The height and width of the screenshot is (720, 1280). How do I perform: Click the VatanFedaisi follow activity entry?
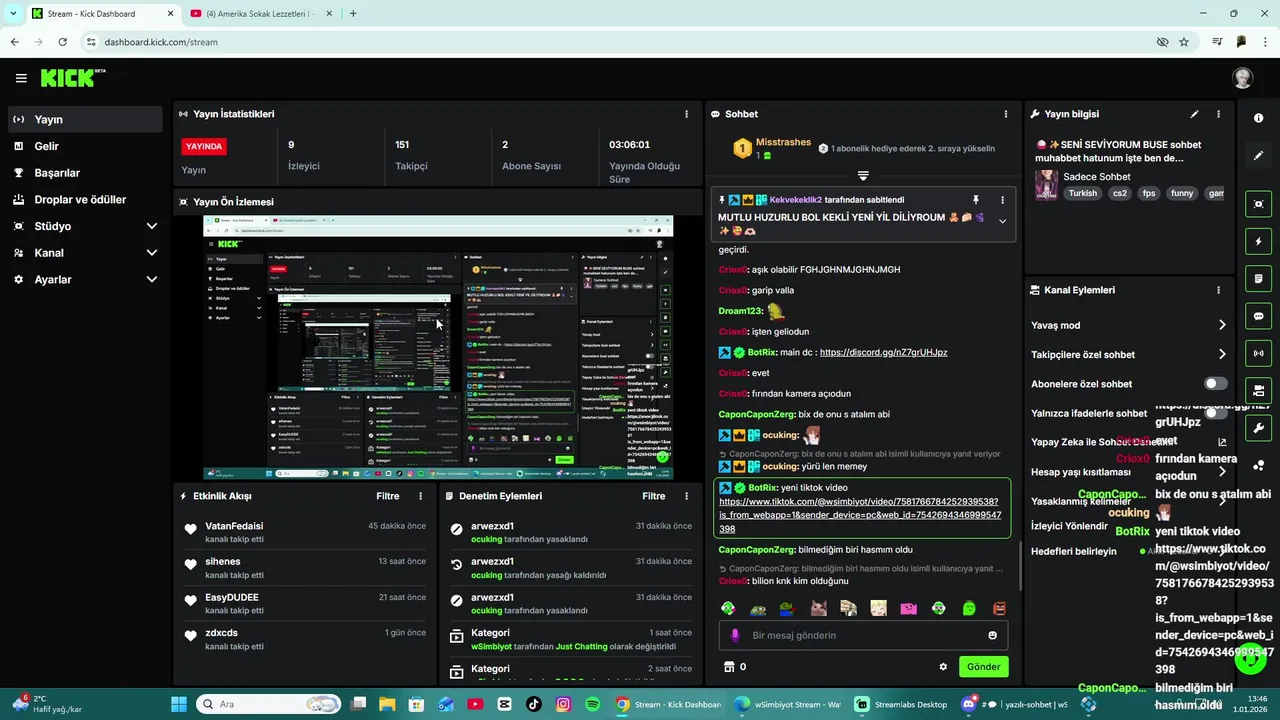(x=305, y=532)
